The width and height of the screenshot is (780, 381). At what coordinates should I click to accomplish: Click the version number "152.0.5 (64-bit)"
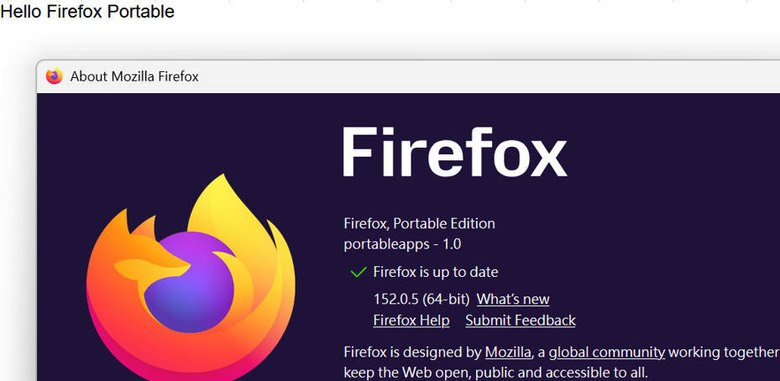click(x=421, y=299)
